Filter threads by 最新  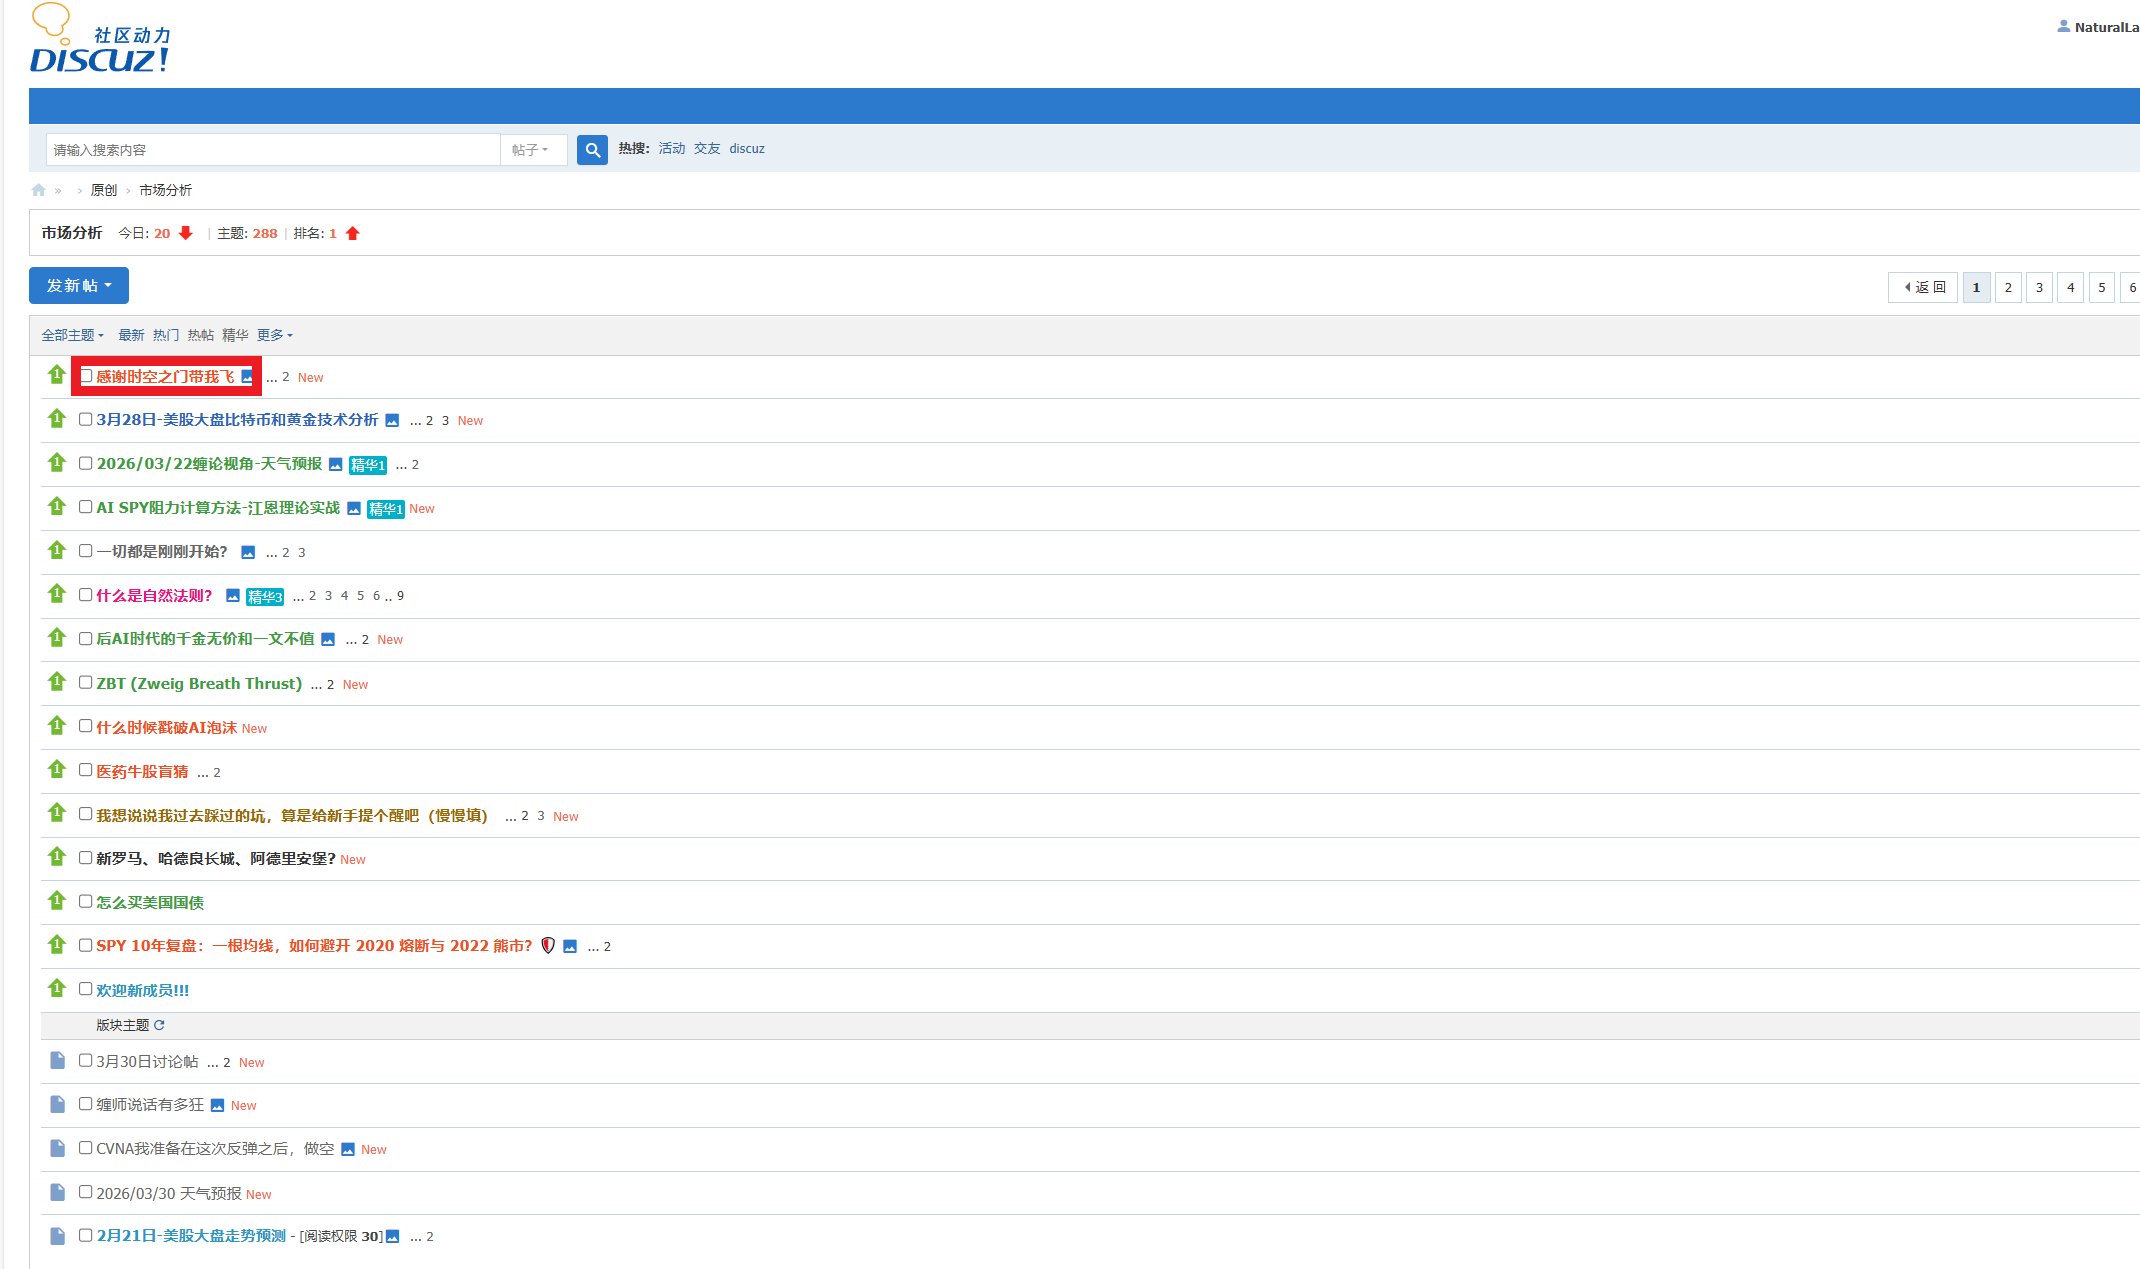(x=131, y=336)
